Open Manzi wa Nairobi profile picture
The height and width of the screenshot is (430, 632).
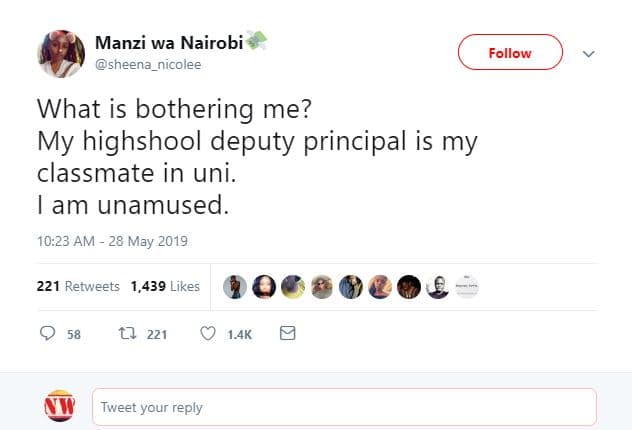61,53
